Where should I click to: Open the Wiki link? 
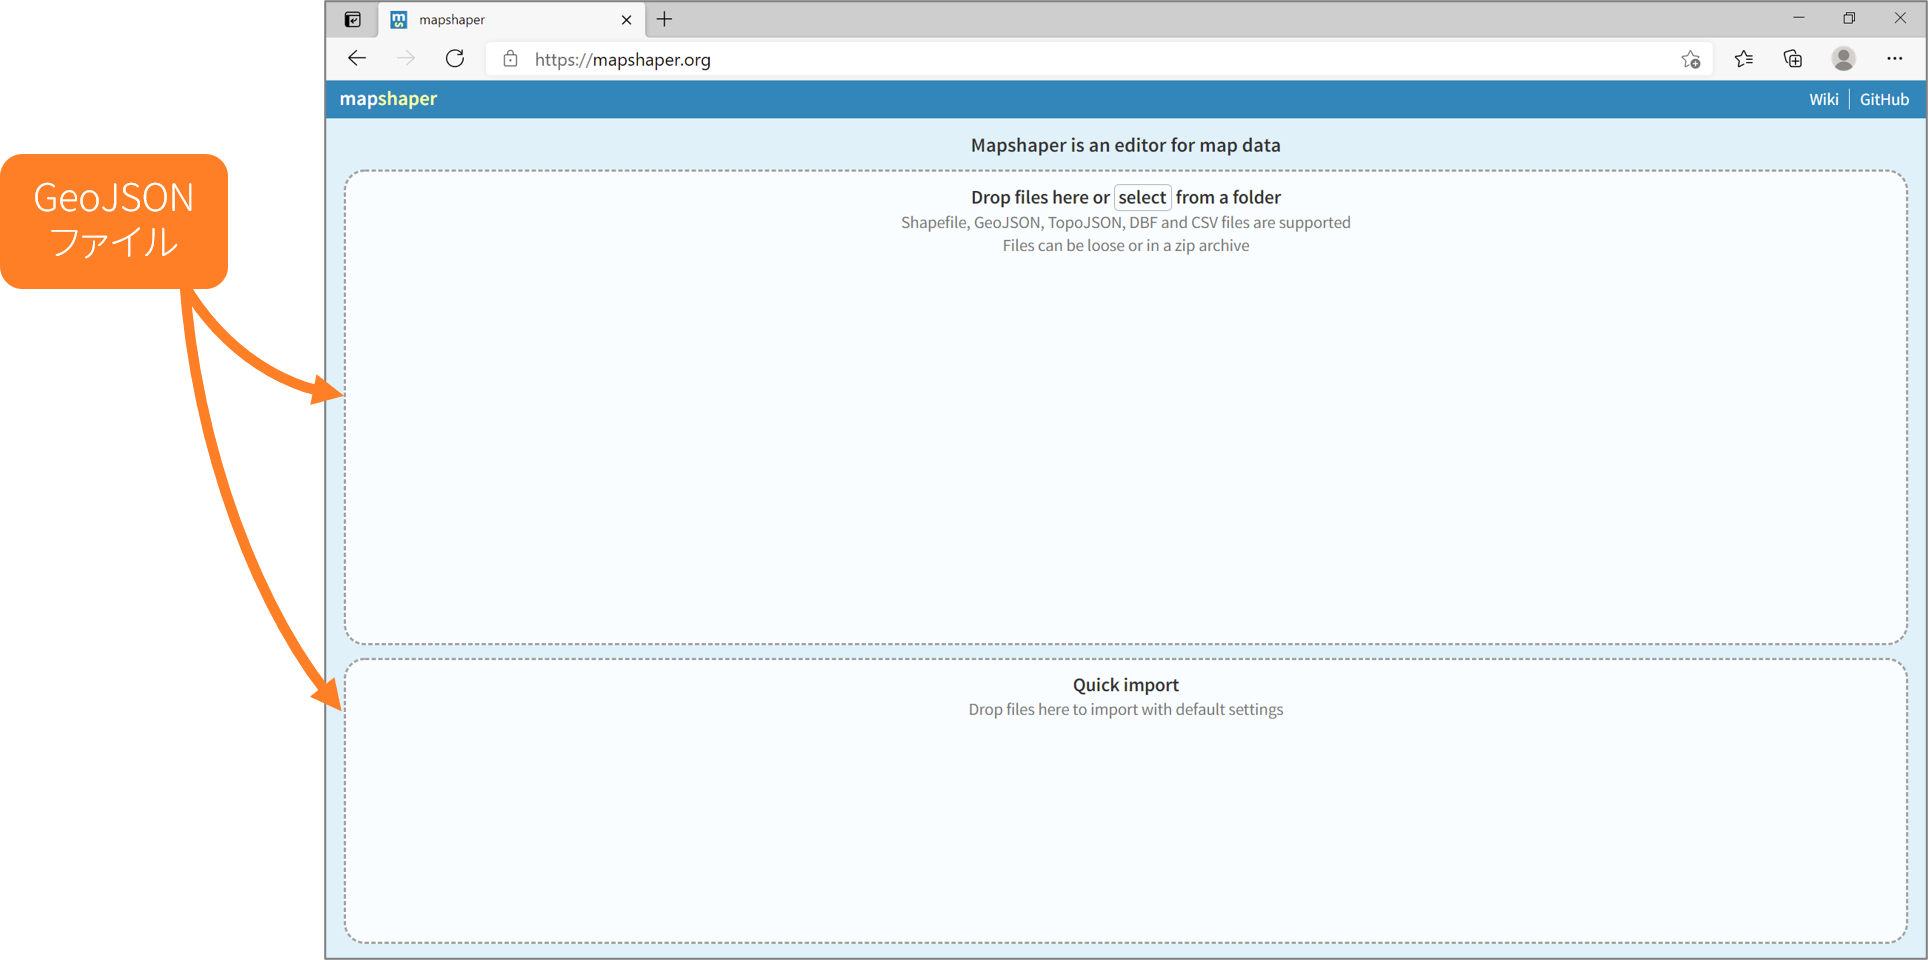coord(1823,99)
